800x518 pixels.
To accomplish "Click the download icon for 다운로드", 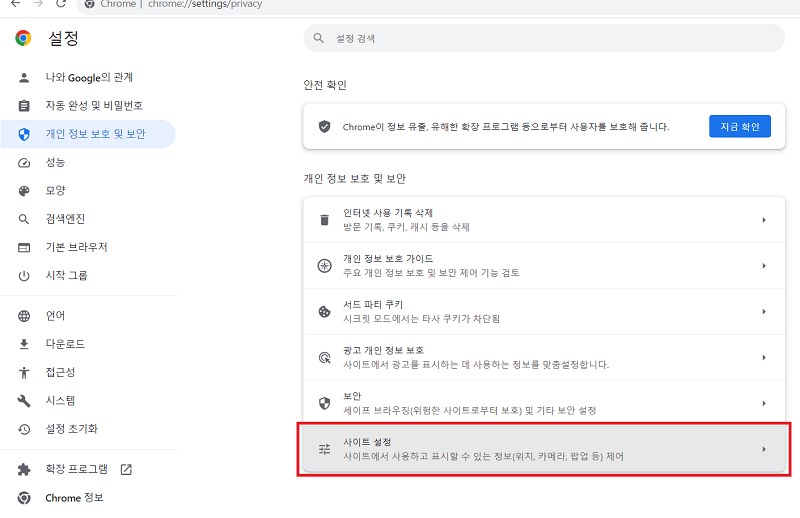I will tap(24, 344).
